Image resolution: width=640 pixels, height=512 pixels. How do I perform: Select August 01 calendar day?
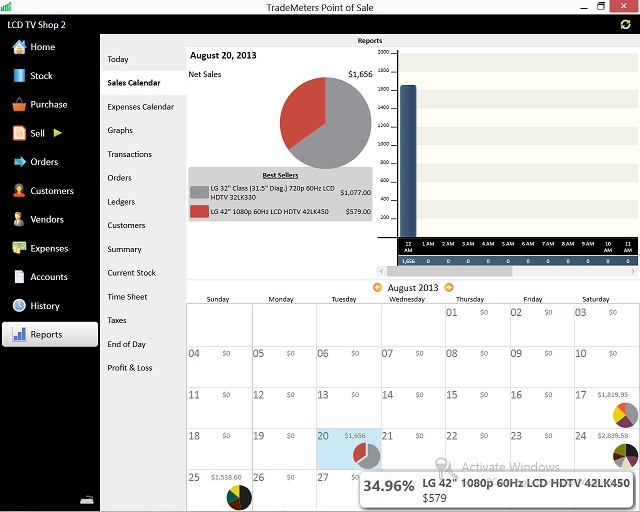coord(478,325)
